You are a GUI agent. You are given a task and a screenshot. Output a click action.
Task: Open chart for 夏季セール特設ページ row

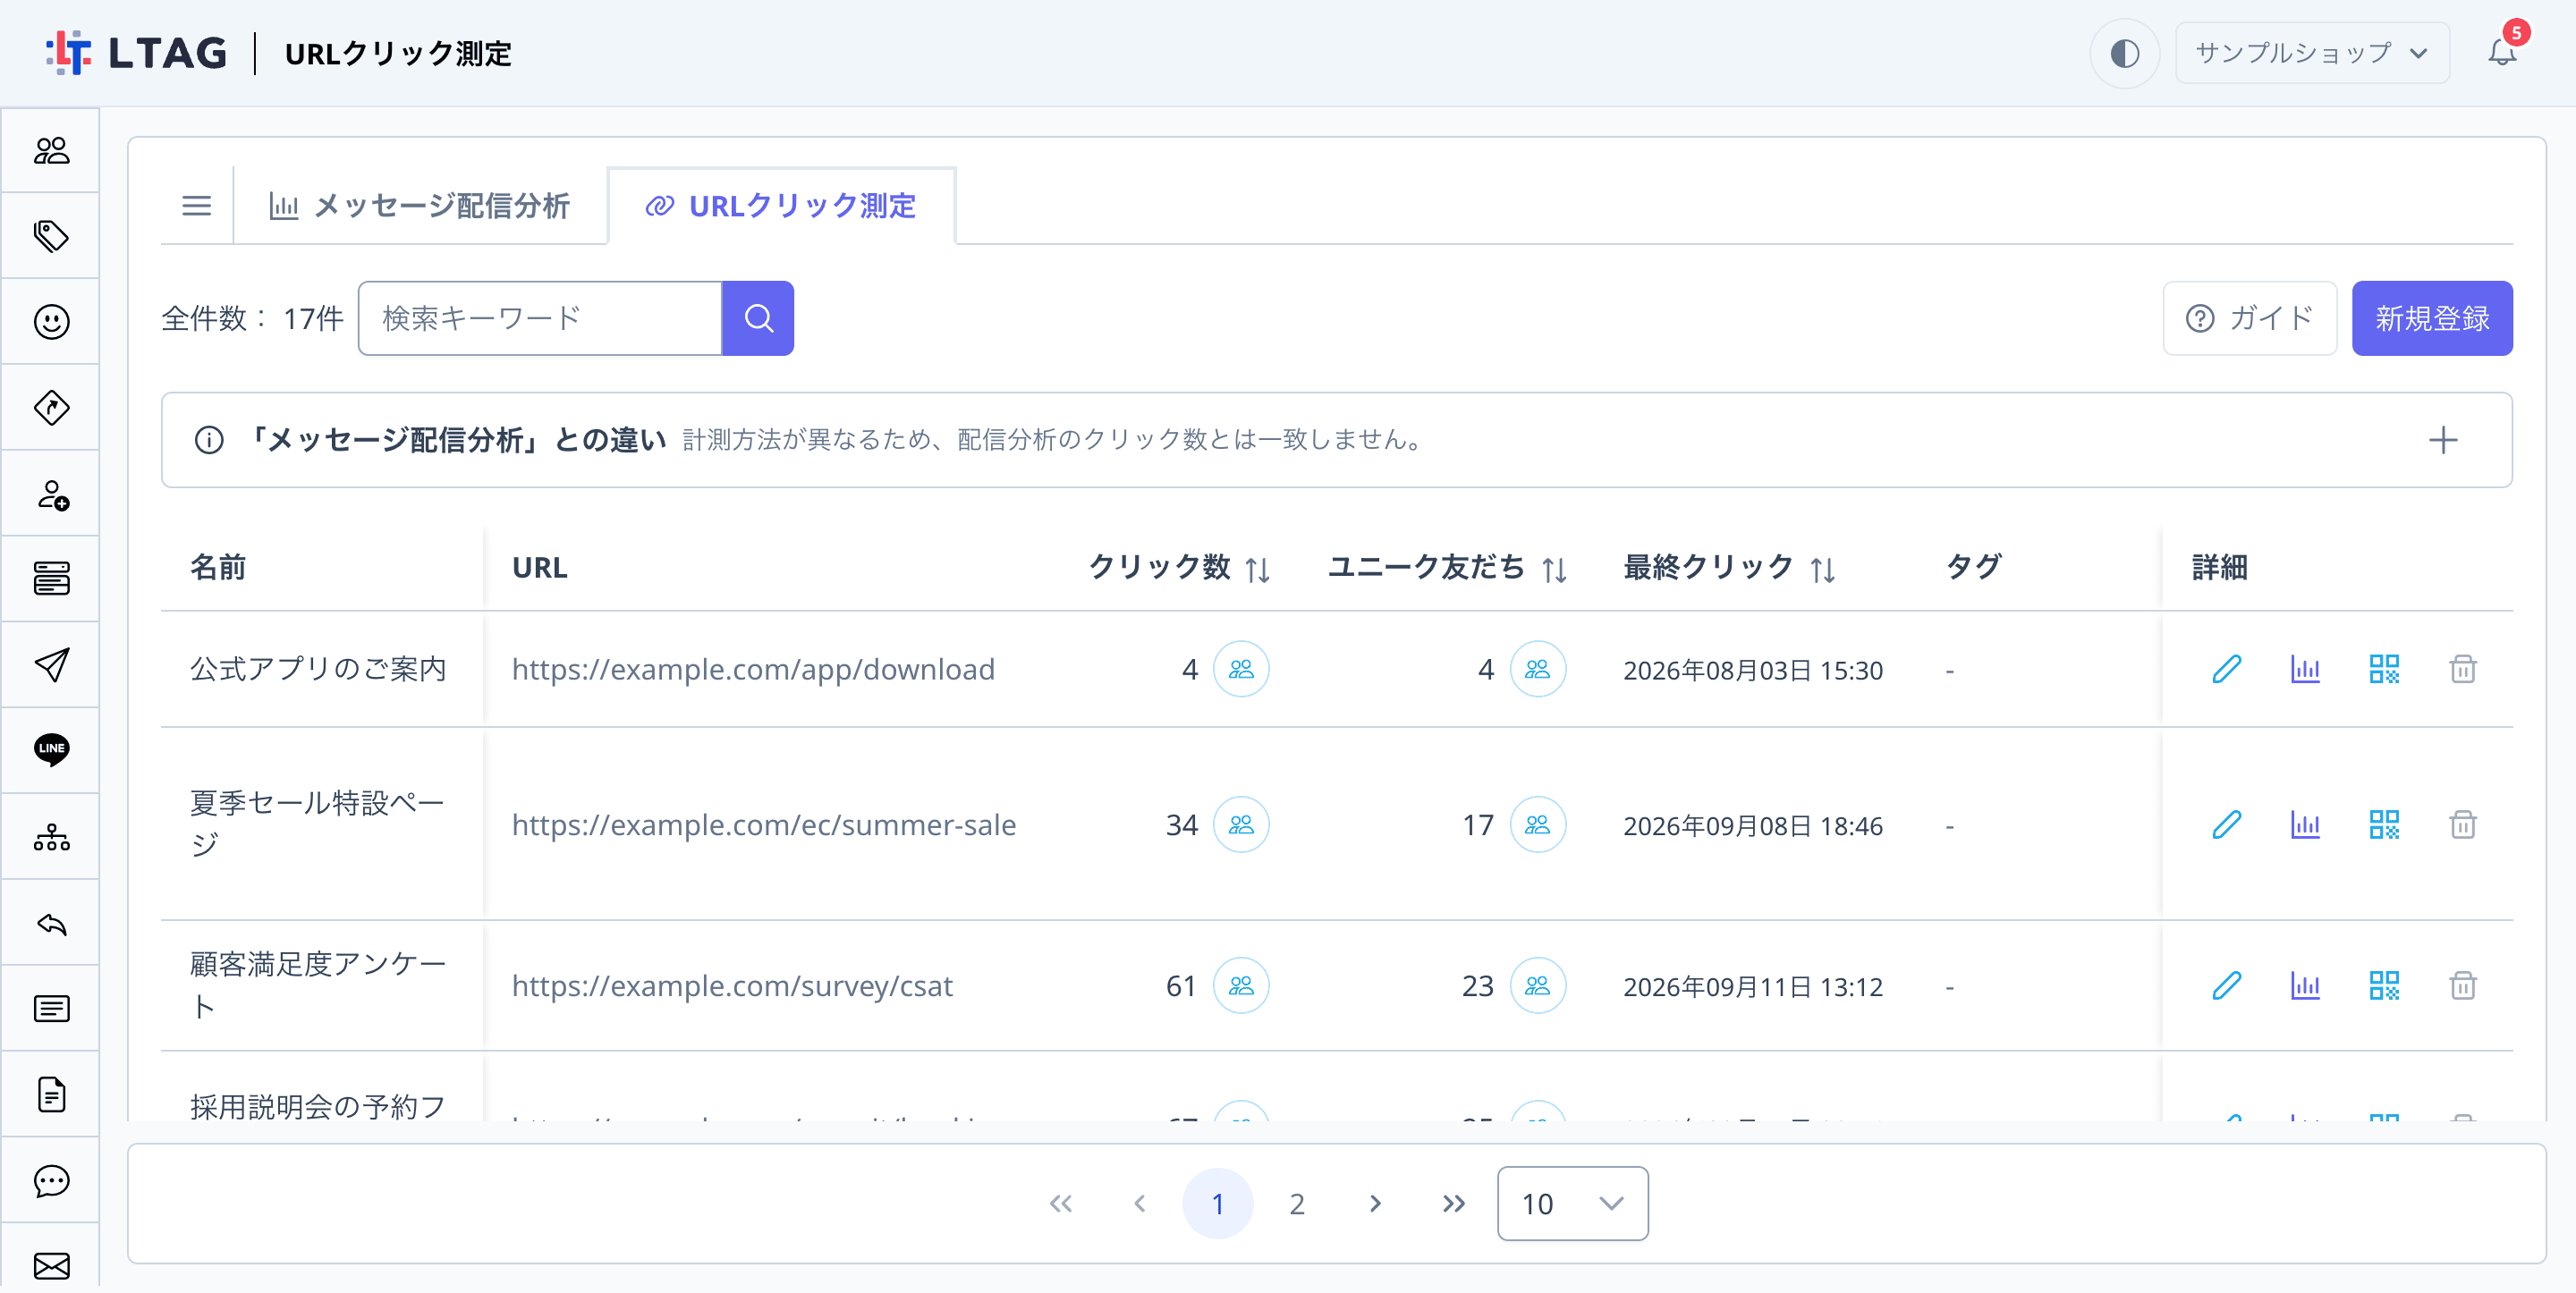[2305, 825]
